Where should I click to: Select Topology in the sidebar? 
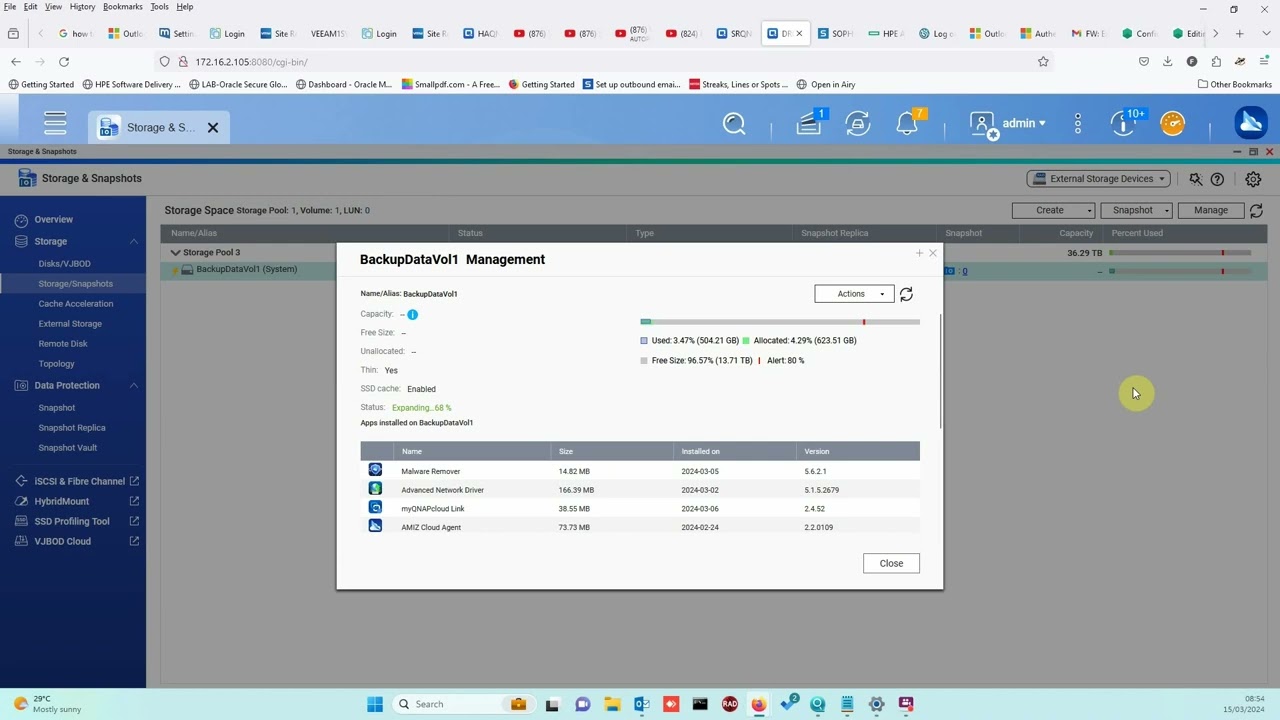(56, 363)
